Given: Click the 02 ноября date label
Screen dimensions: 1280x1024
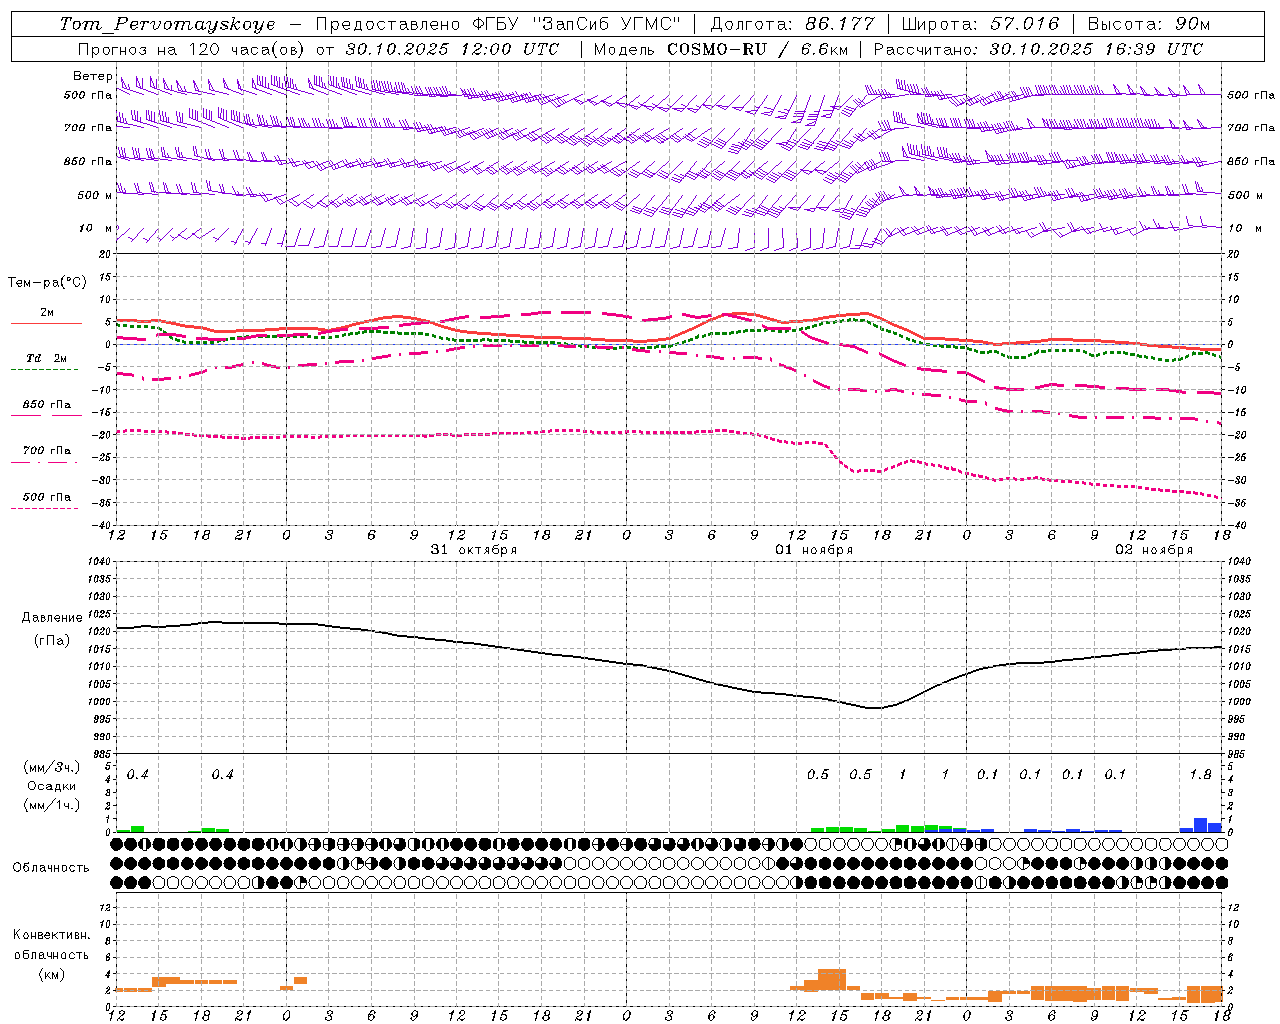Looking at the screenshot, I should tap(1154, 550).
